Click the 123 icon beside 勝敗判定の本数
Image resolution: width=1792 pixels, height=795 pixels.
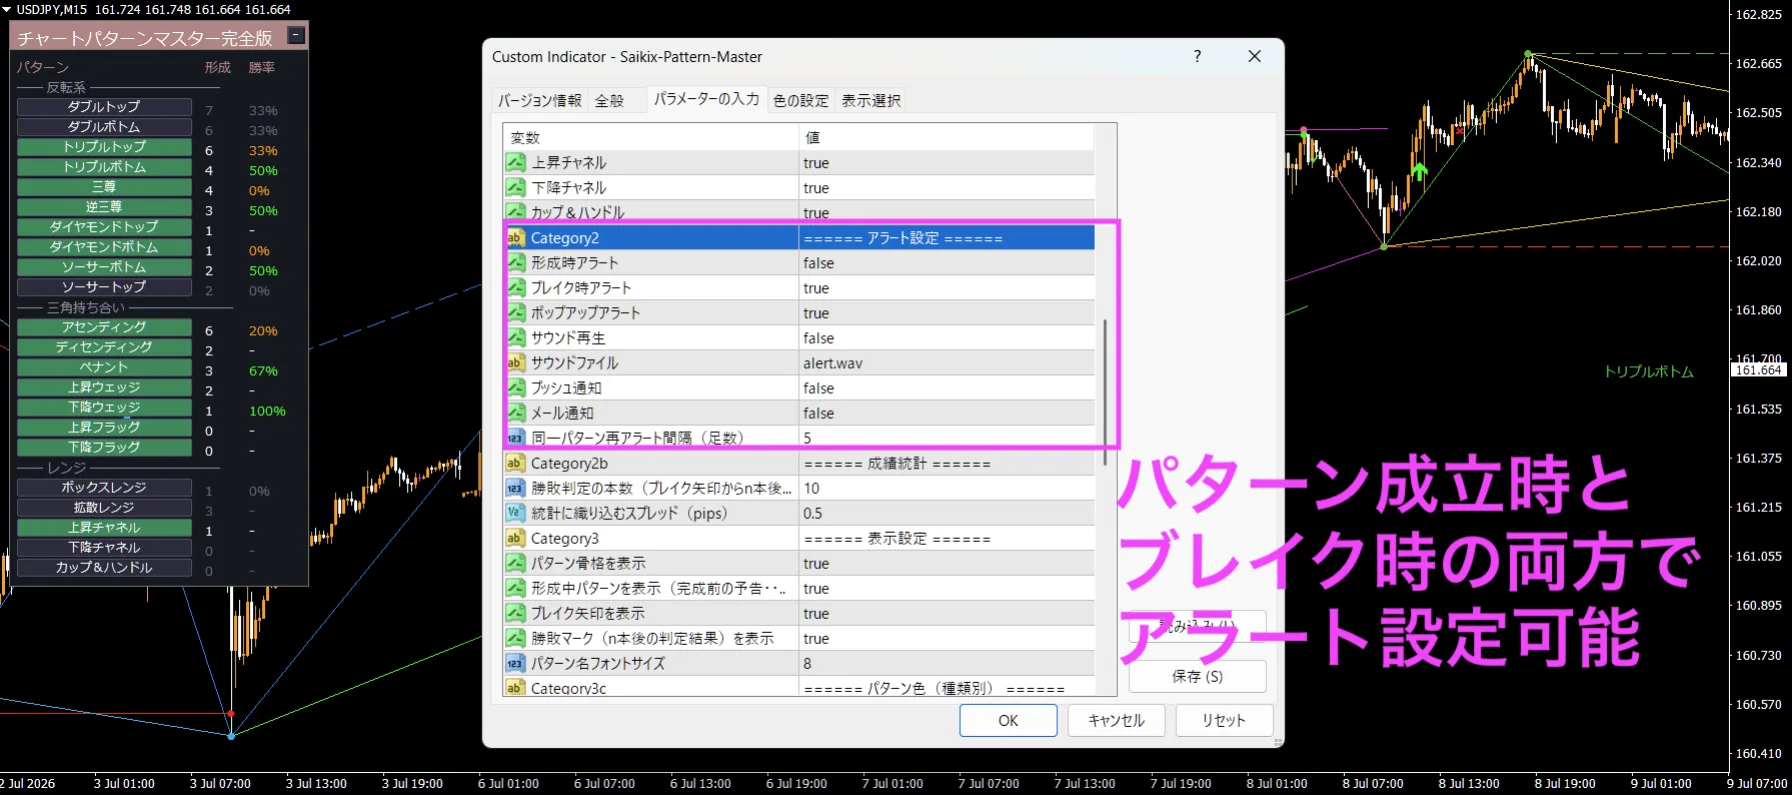pos(515,488)
